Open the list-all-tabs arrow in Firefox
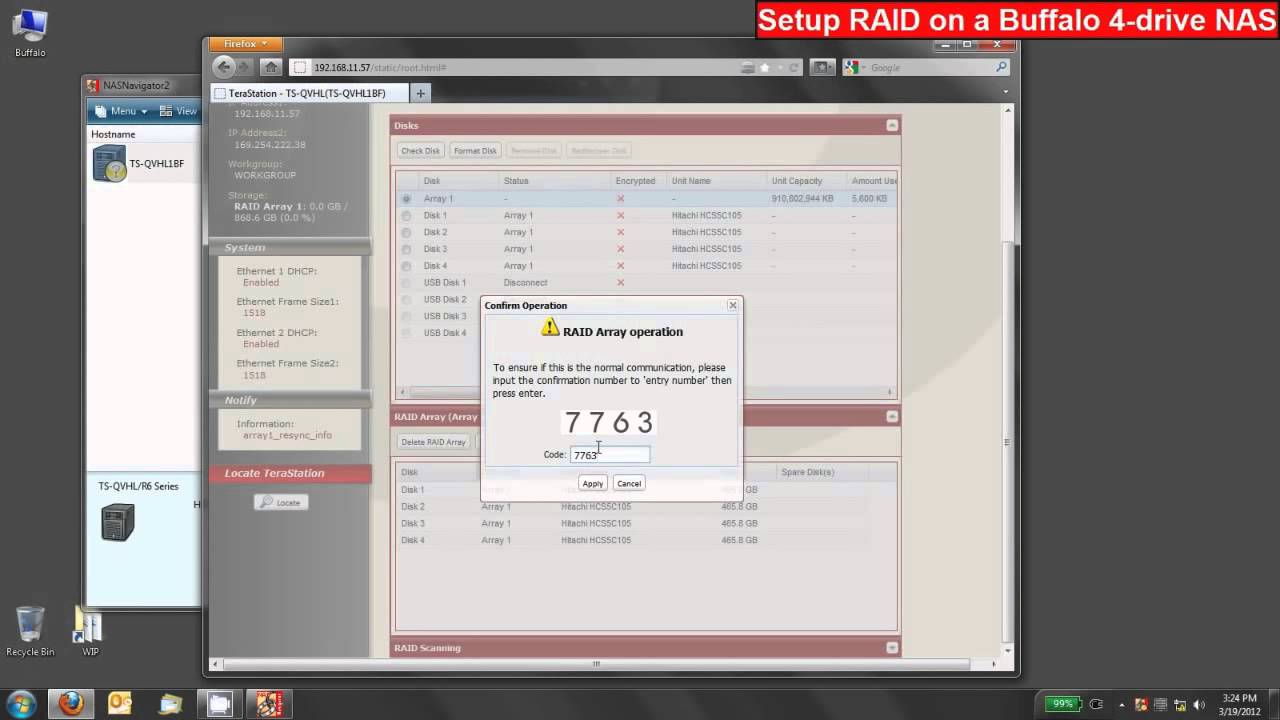The height and width of the screenshot is (720, 1280). 1006,92
